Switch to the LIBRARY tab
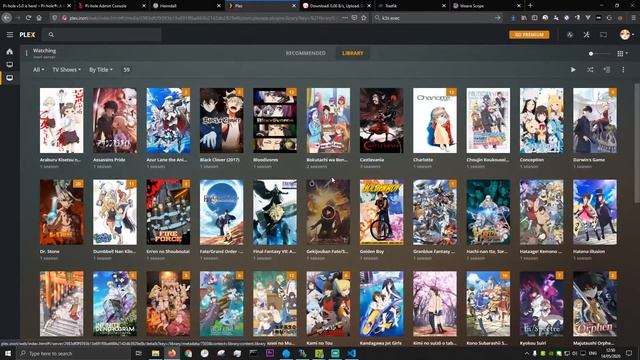Viewport: 640px width, 360px height. (x=353, y=53)
